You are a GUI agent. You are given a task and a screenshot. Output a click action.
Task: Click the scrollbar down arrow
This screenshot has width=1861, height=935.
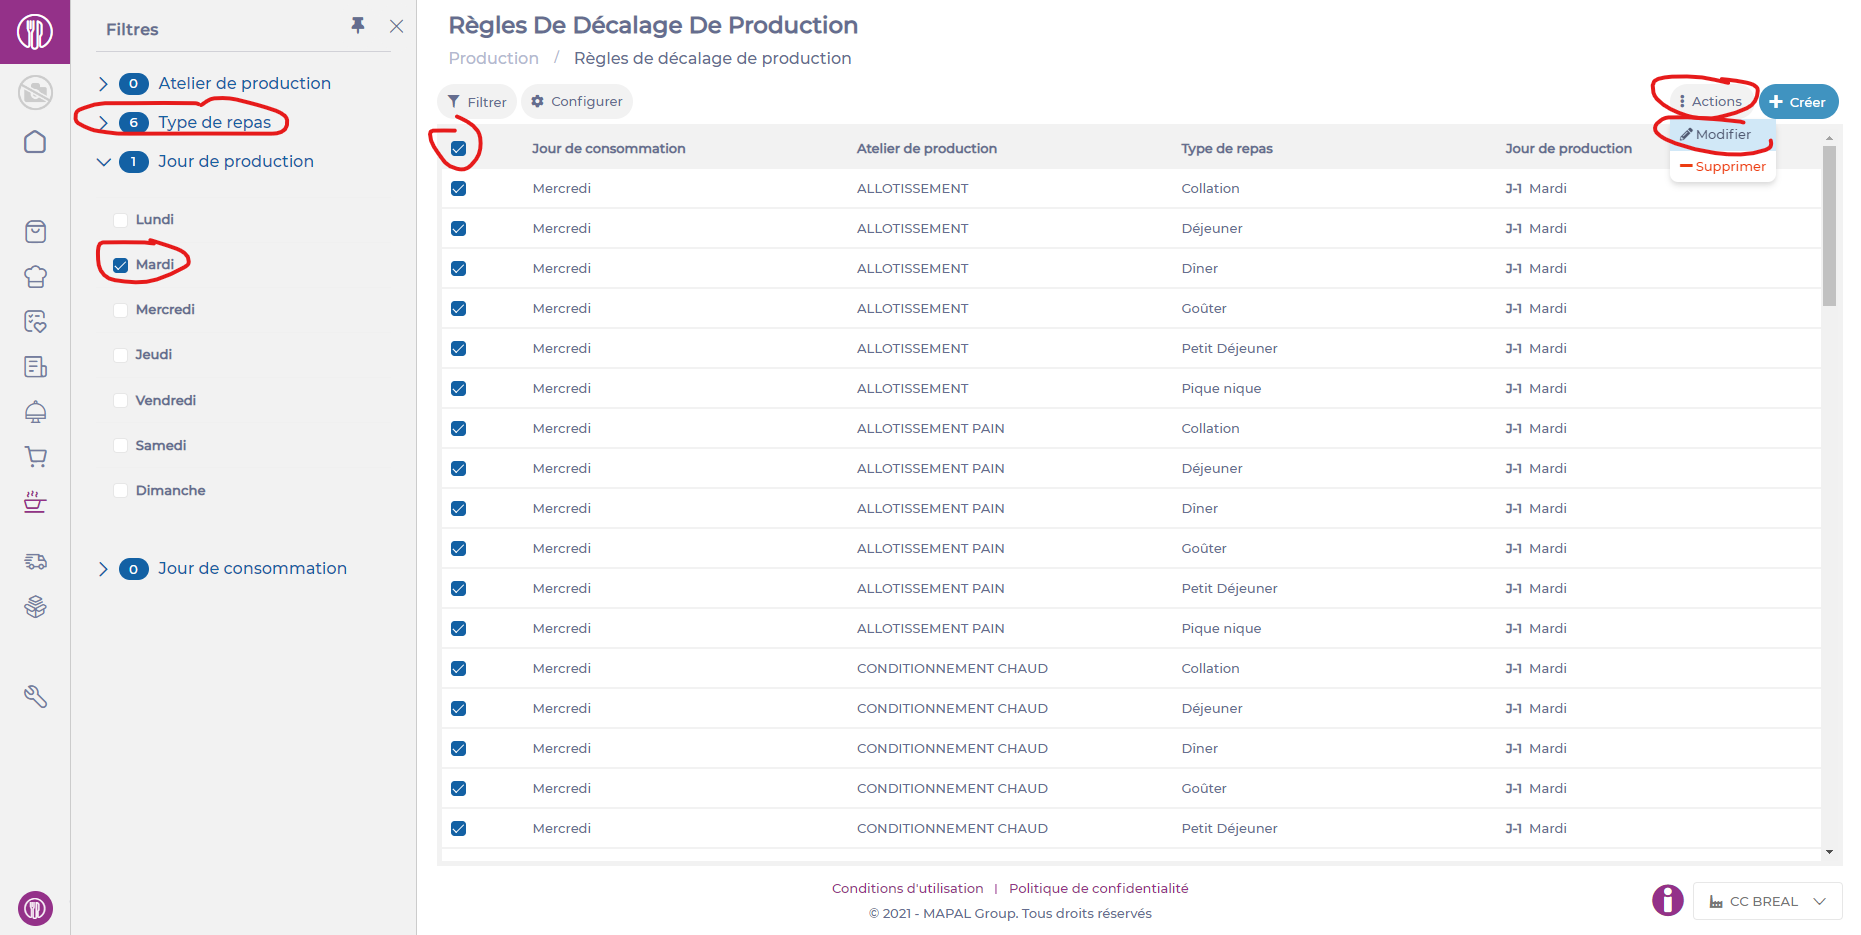[x=1829, y=852]
